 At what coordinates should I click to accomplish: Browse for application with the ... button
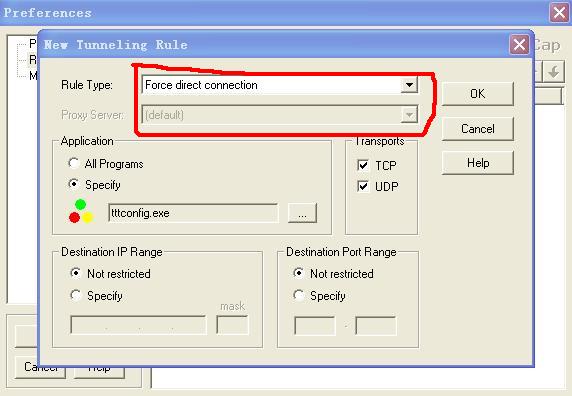302,213
